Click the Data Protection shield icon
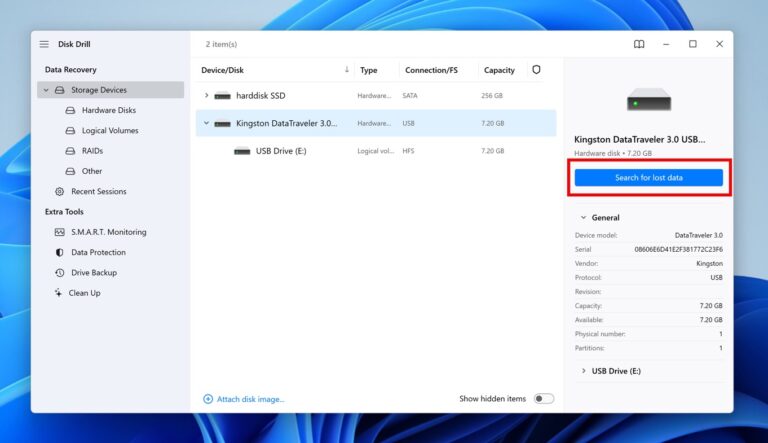 tap(59, 252)
